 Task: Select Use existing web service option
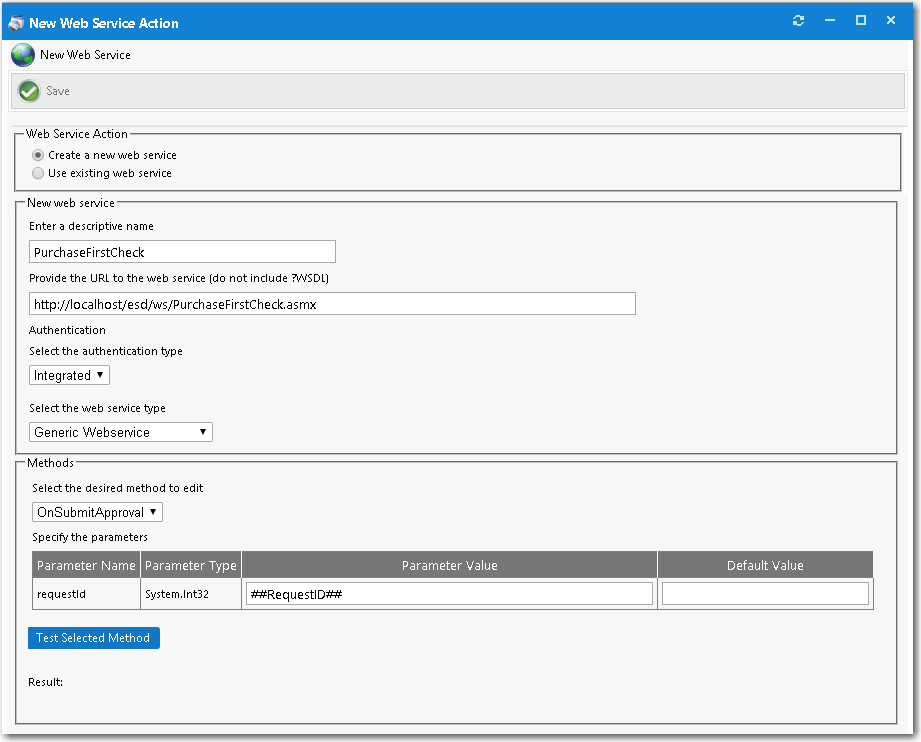[38, 173]
